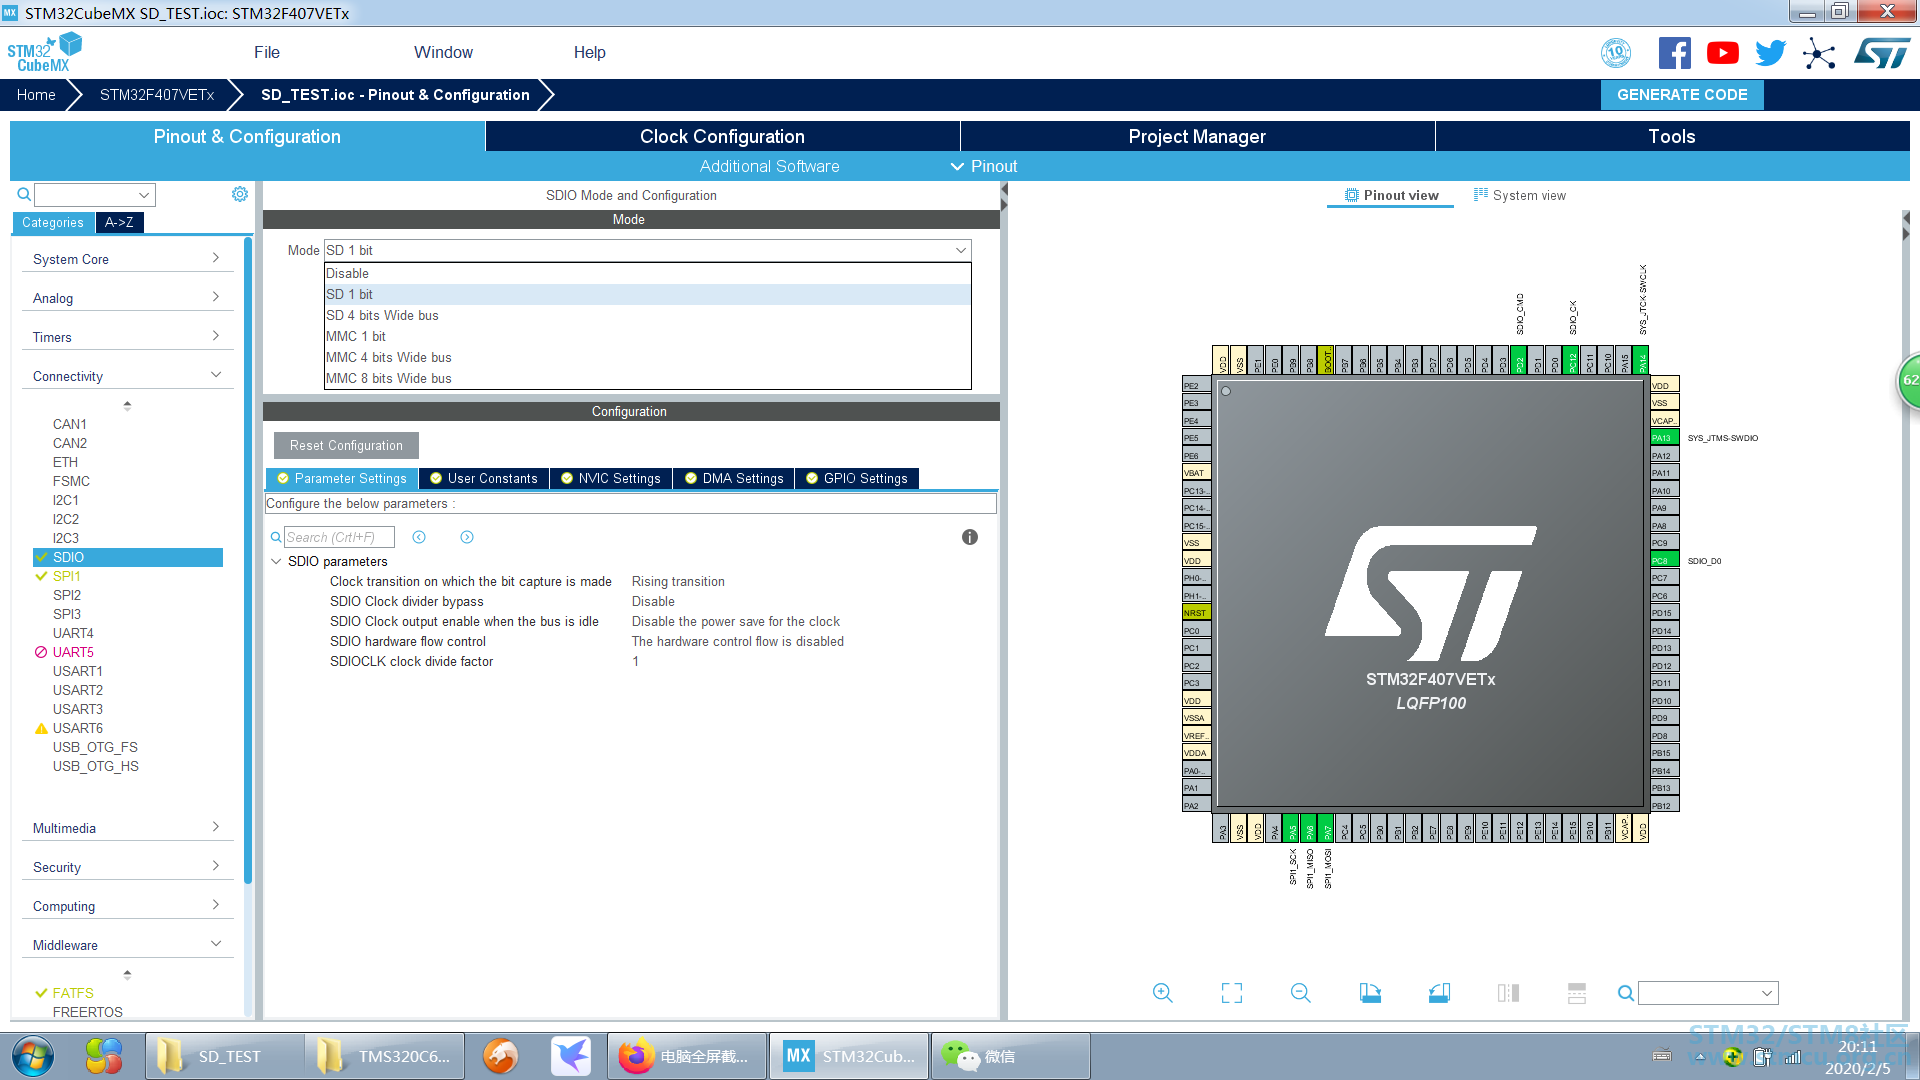Open the Window menu
This screenshot has height=1080, width=1920.
pyautogui.click(x=443, y=52)
